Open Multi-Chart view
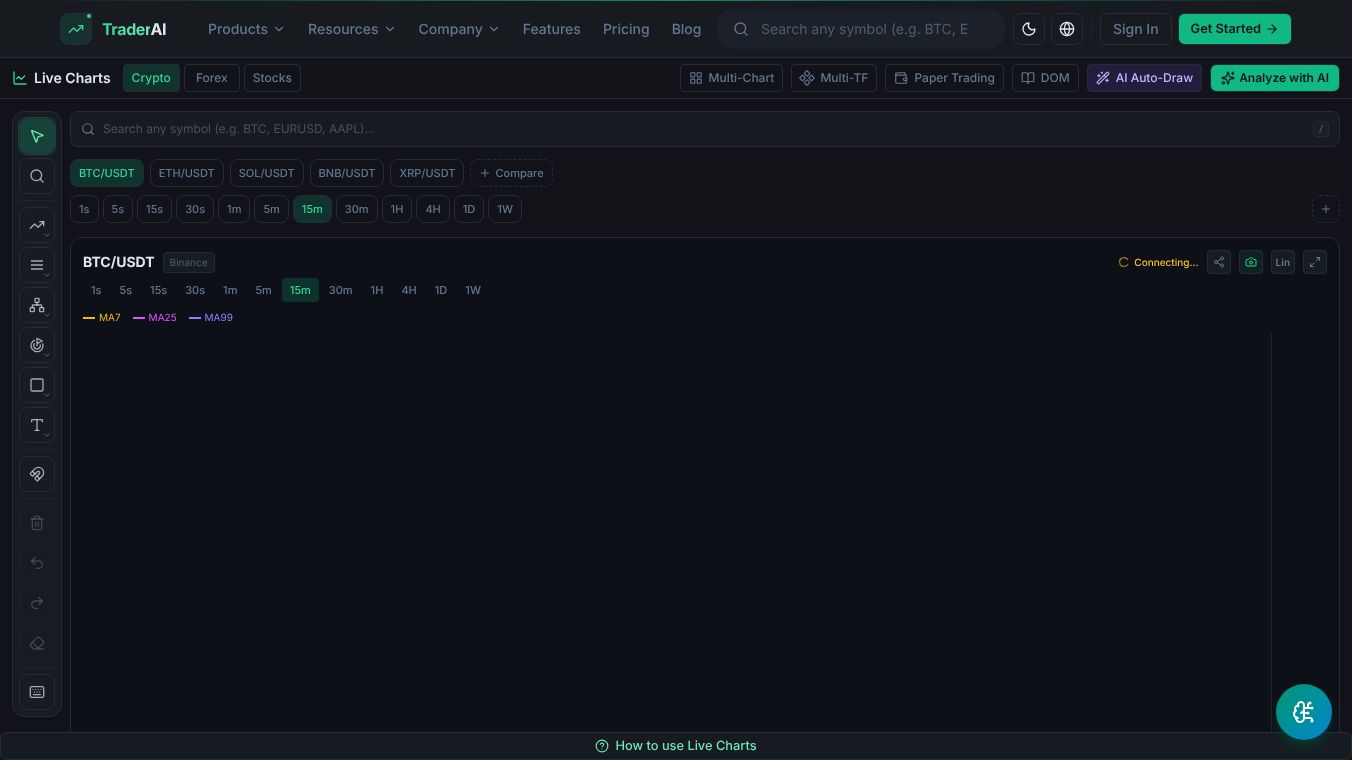Image resolution: width=1352 pixels, height=760 pixels. click(732, 78)
